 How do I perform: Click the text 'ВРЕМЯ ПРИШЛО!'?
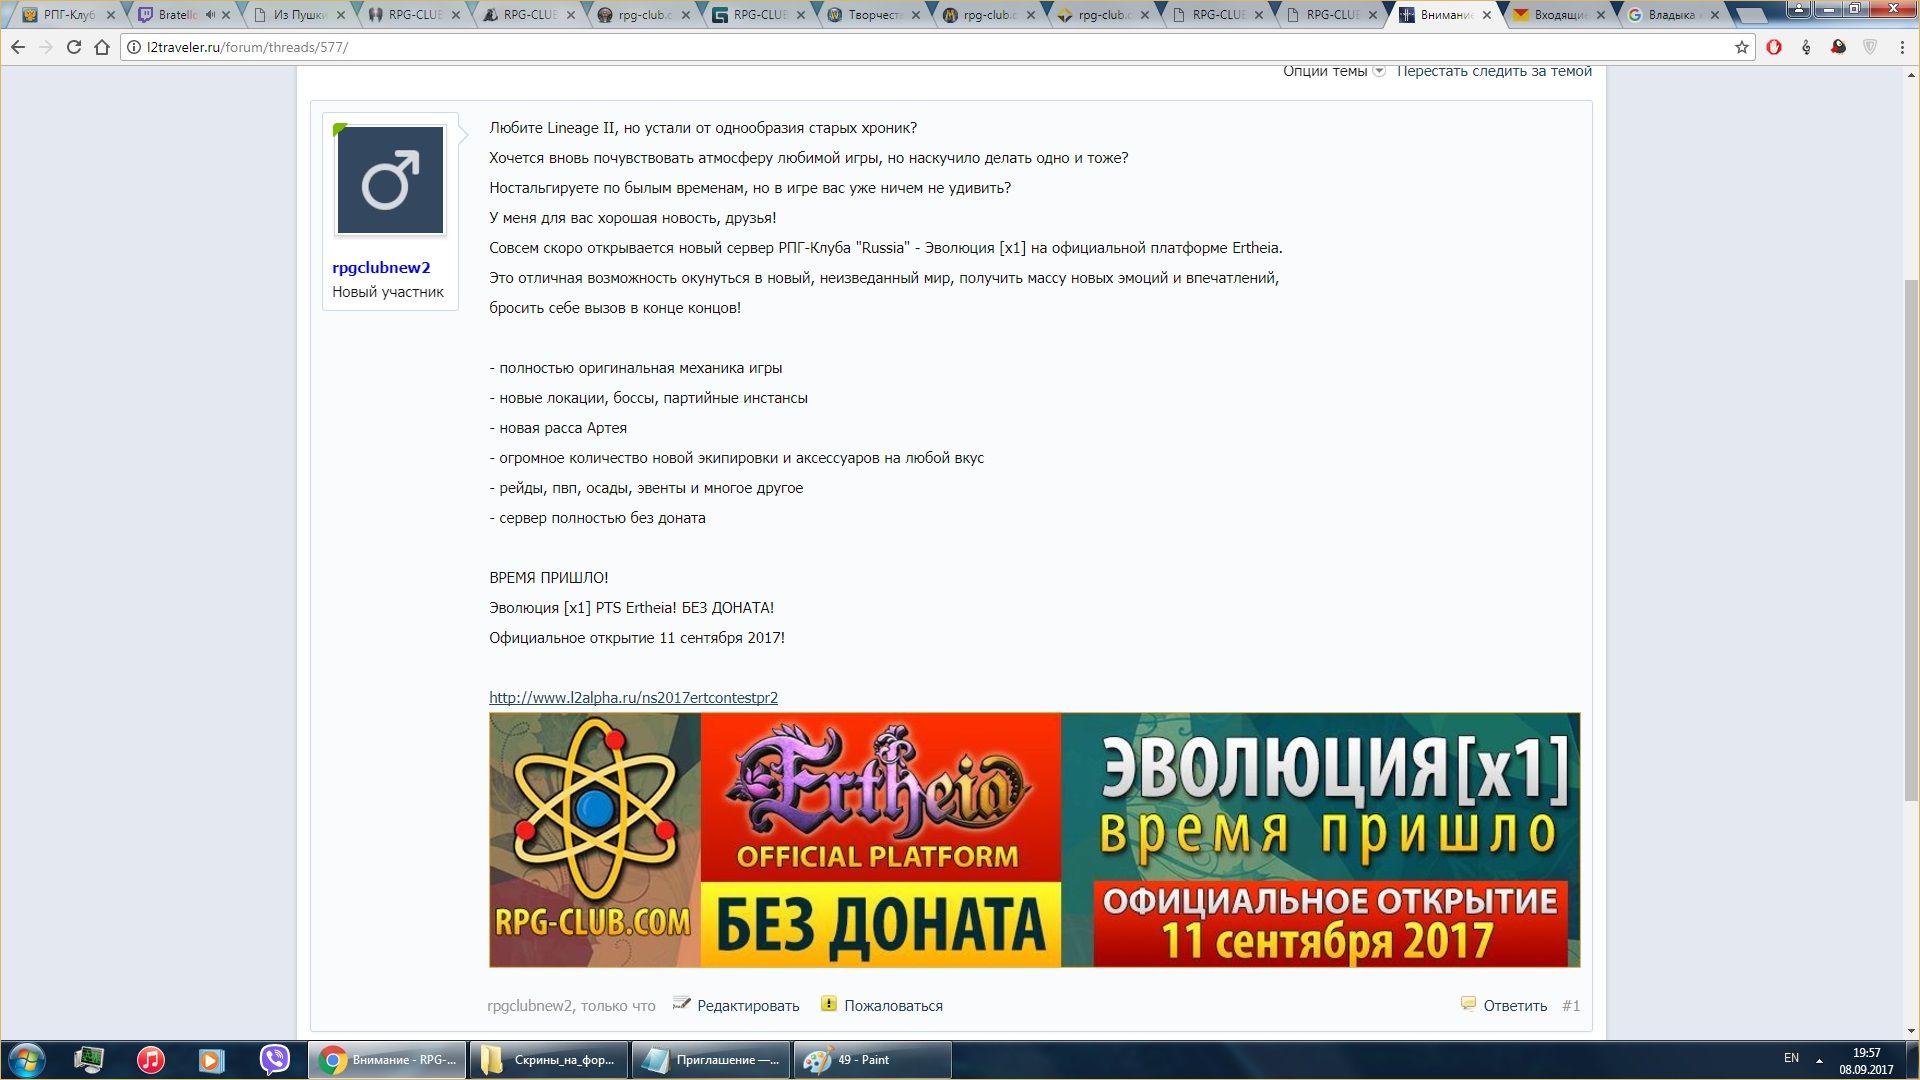click(548, 578)
